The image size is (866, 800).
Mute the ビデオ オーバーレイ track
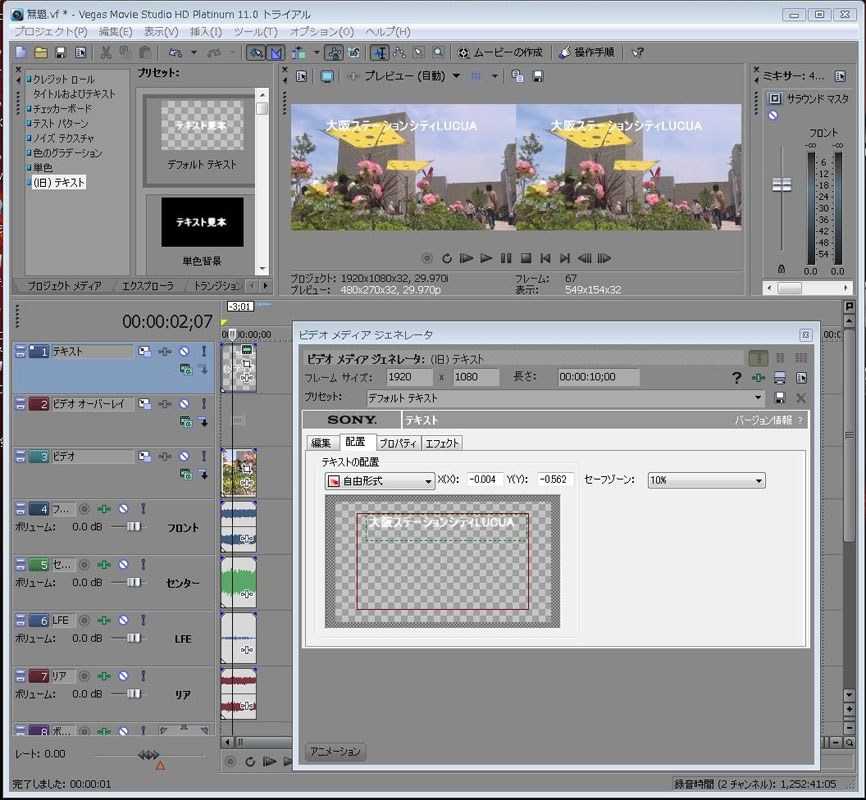pos(183,404)
